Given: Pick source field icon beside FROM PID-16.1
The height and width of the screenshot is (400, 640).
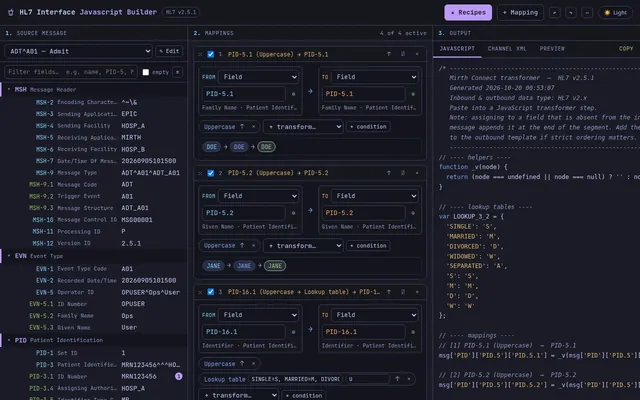Looking at the screenshot, I should tap(293, 332).
